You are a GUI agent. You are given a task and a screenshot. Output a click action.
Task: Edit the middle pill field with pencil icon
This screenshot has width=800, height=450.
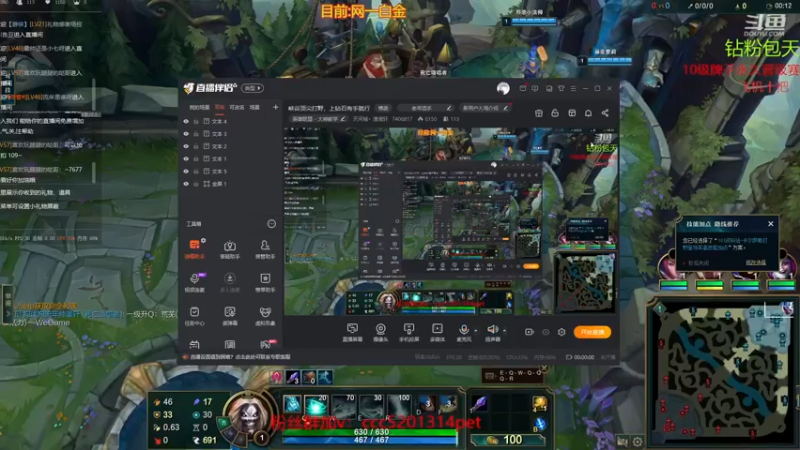[x=425, y=108]
